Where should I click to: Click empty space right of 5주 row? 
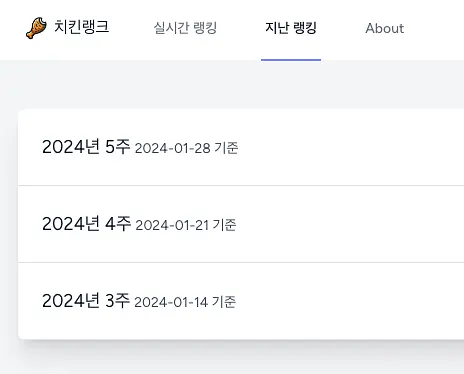point(350,147)
